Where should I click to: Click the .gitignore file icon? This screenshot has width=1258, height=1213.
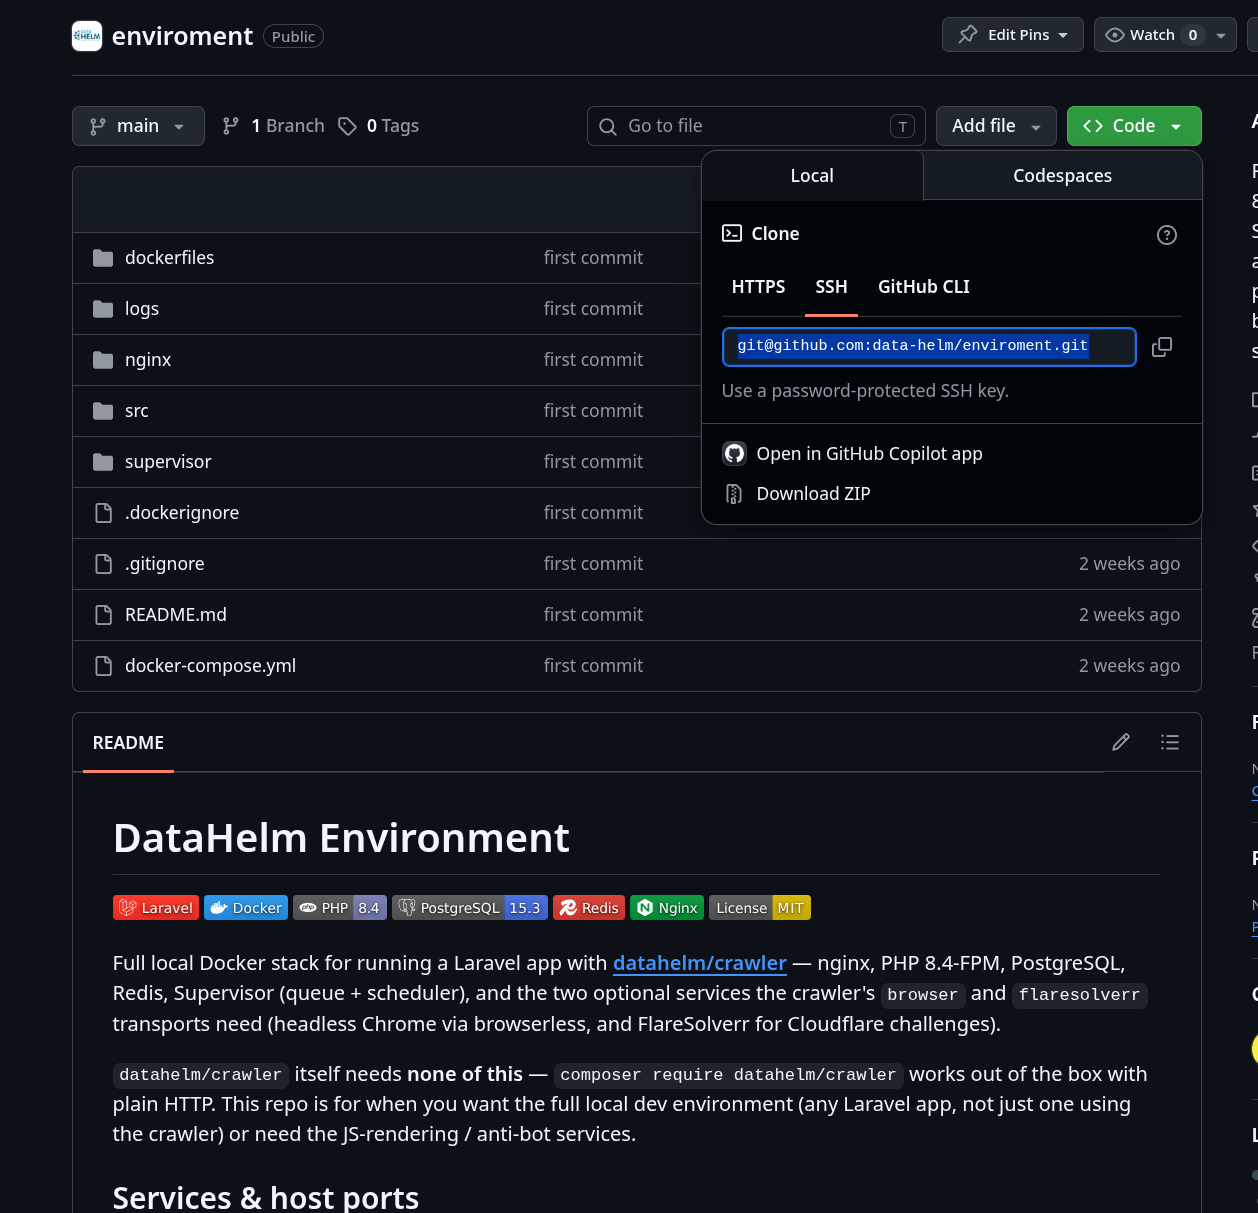tap(103, 564)
